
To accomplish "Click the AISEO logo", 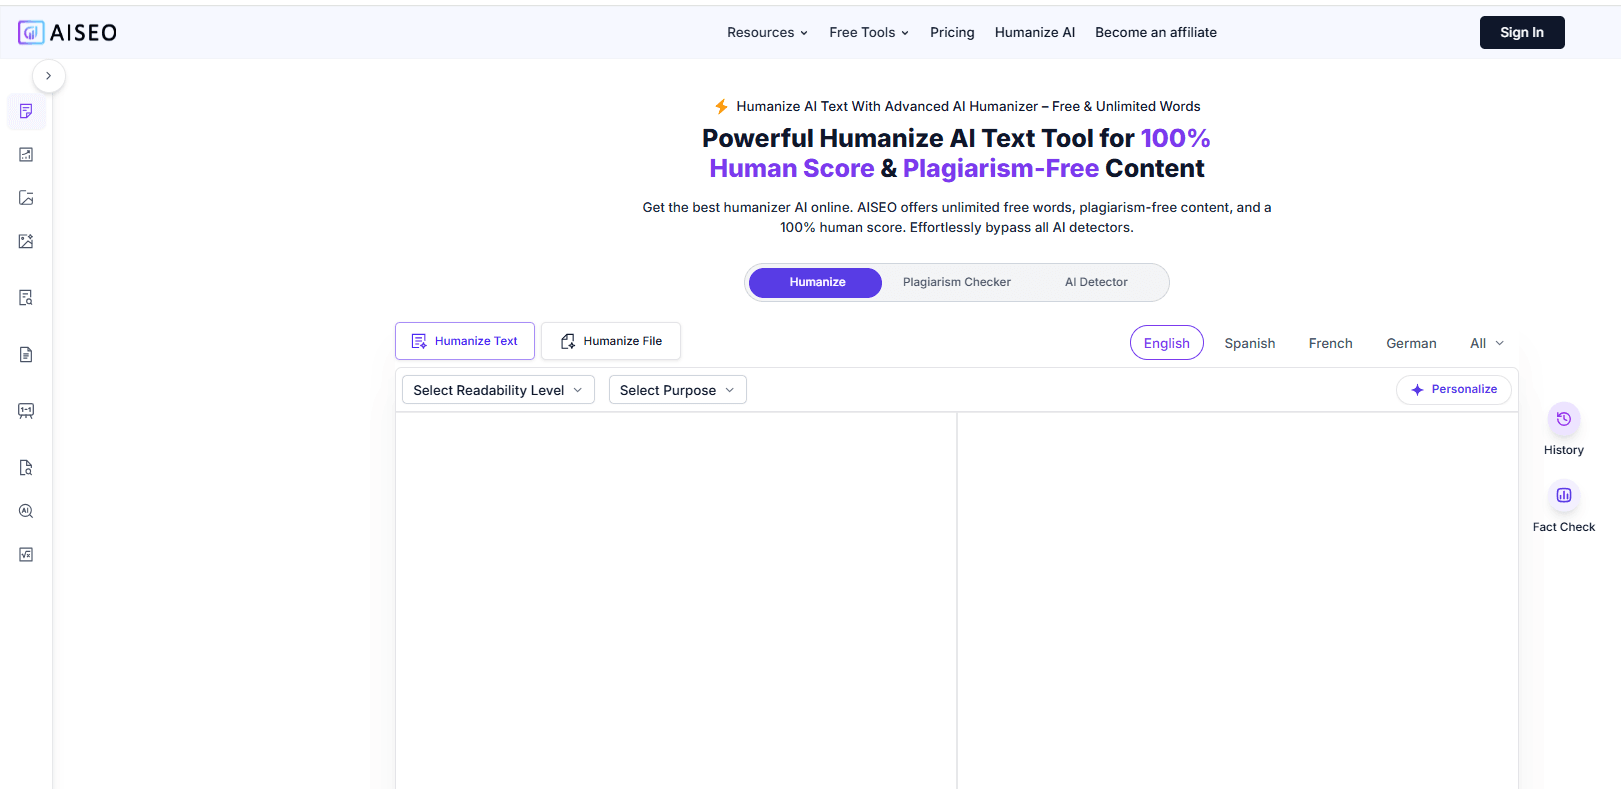I will (x=67, y=32).
